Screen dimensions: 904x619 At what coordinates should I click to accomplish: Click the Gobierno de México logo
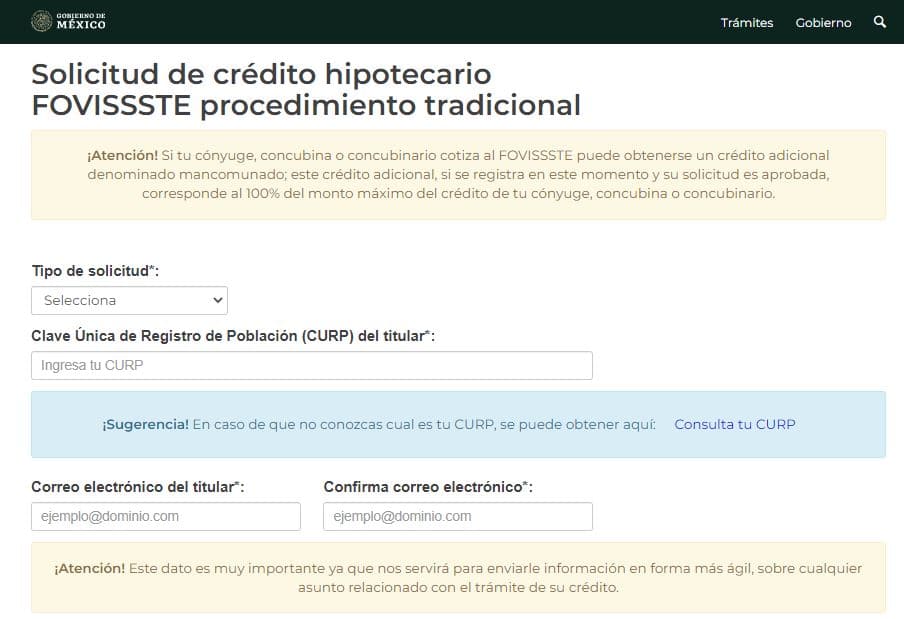pyautogui.click(x=68, y=21)
